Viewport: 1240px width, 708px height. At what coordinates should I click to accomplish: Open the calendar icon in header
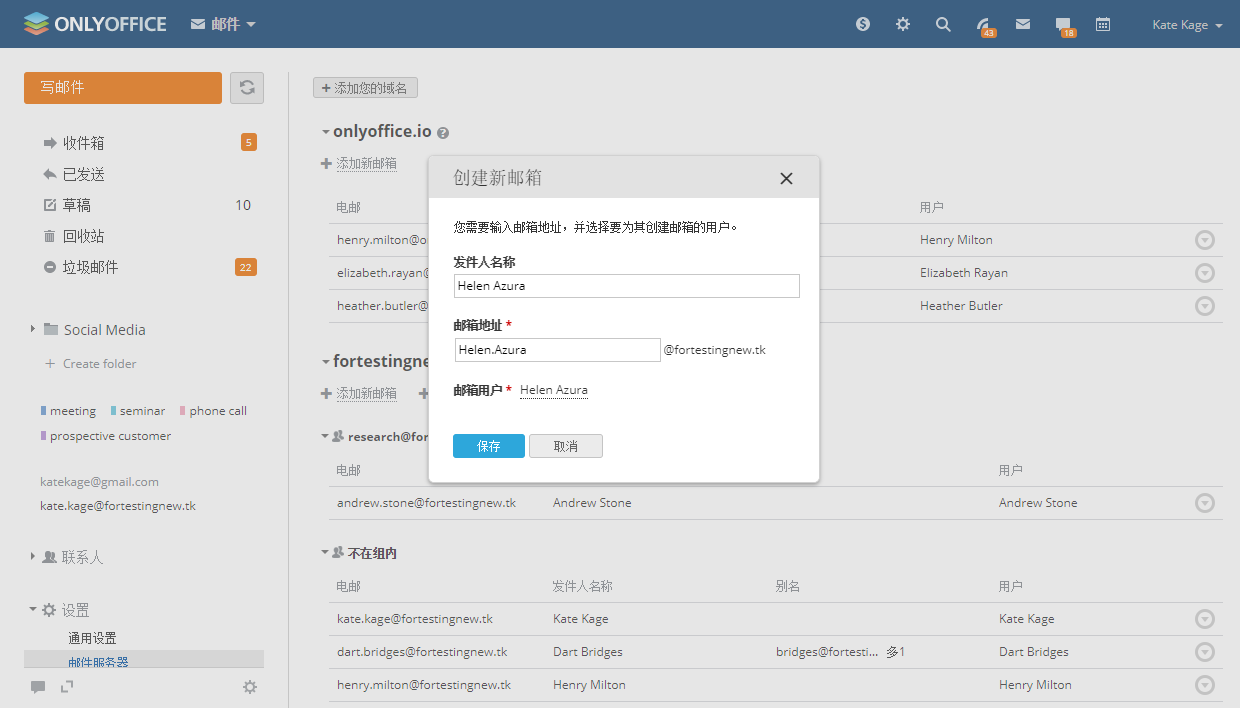(1103, 25)
